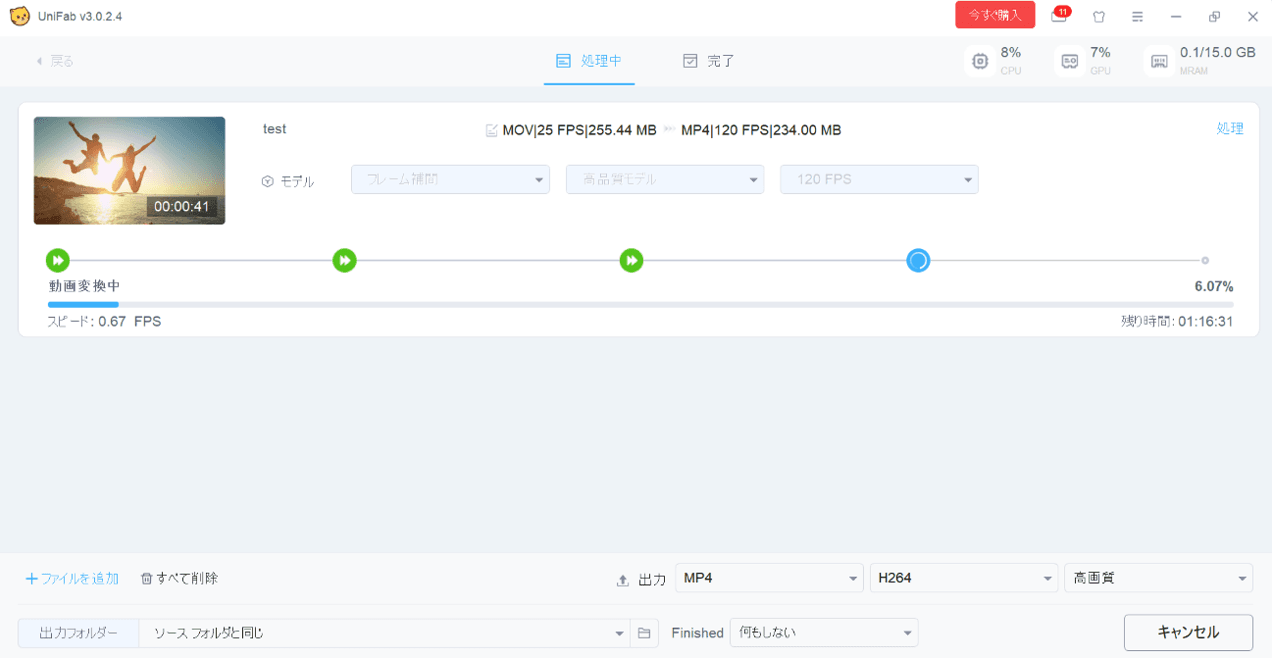Click the conversion progress bar
1272x658 pixels.
coord(640,304)
